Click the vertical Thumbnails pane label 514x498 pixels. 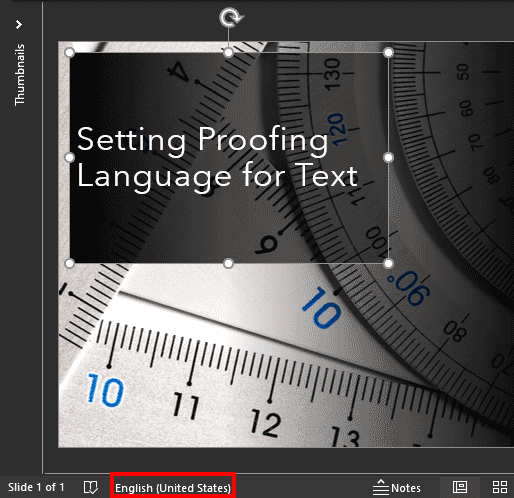(x=20, y=75)
